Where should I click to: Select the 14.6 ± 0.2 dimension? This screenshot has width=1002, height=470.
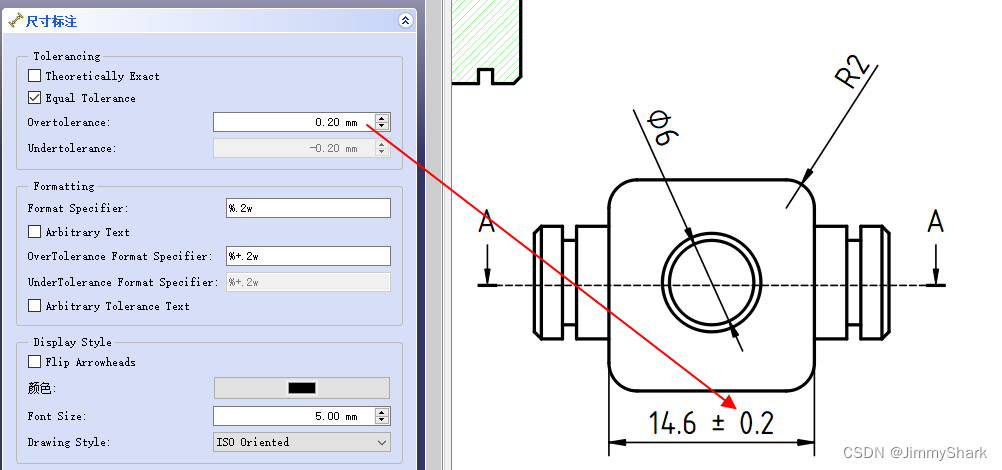[711, 423]
